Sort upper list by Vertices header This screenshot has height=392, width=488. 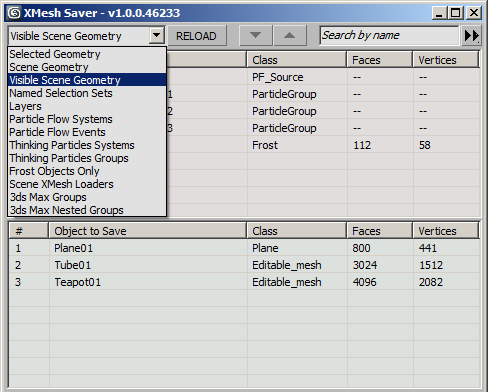[446, 60]
